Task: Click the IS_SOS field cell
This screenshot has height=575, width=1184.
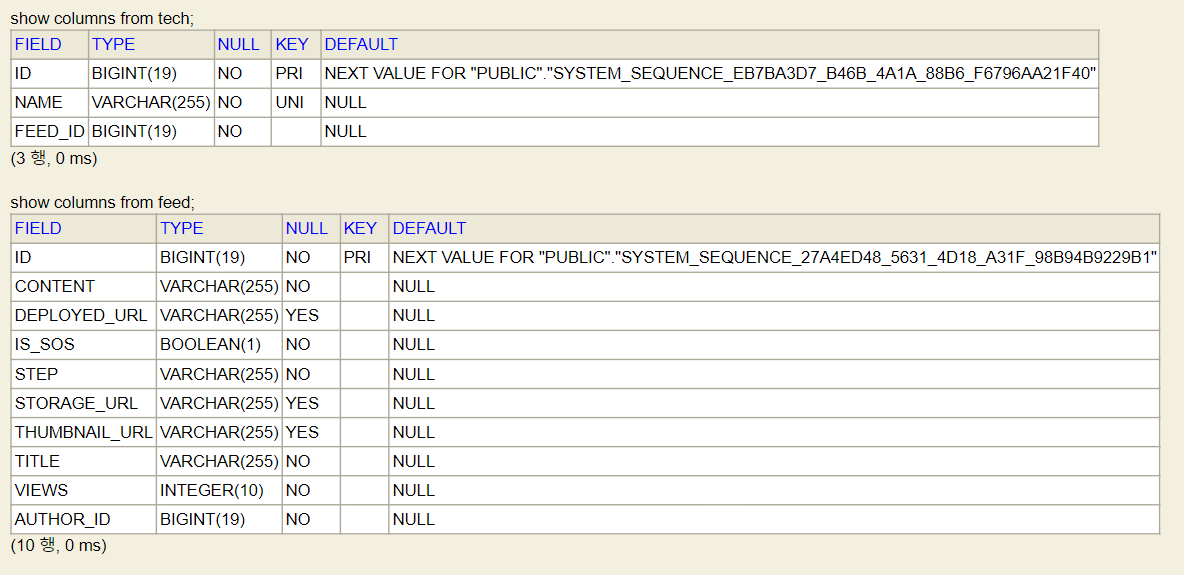Action: coord(45,344)
